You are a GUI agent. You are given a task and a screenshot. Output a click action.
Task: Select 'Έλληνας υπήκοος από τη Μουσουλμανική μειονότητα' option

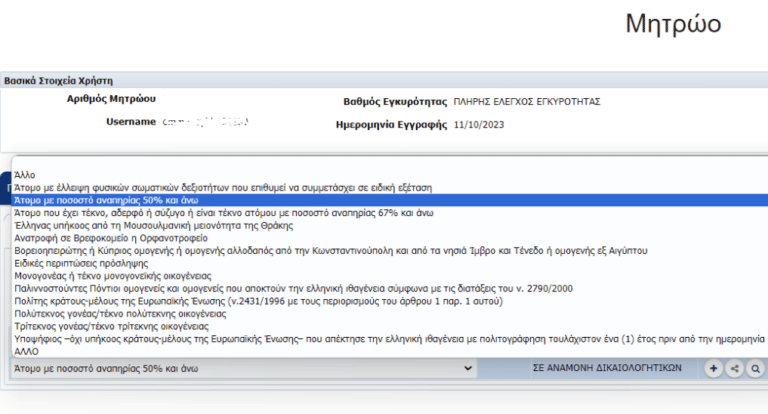(x=390, y=225)
